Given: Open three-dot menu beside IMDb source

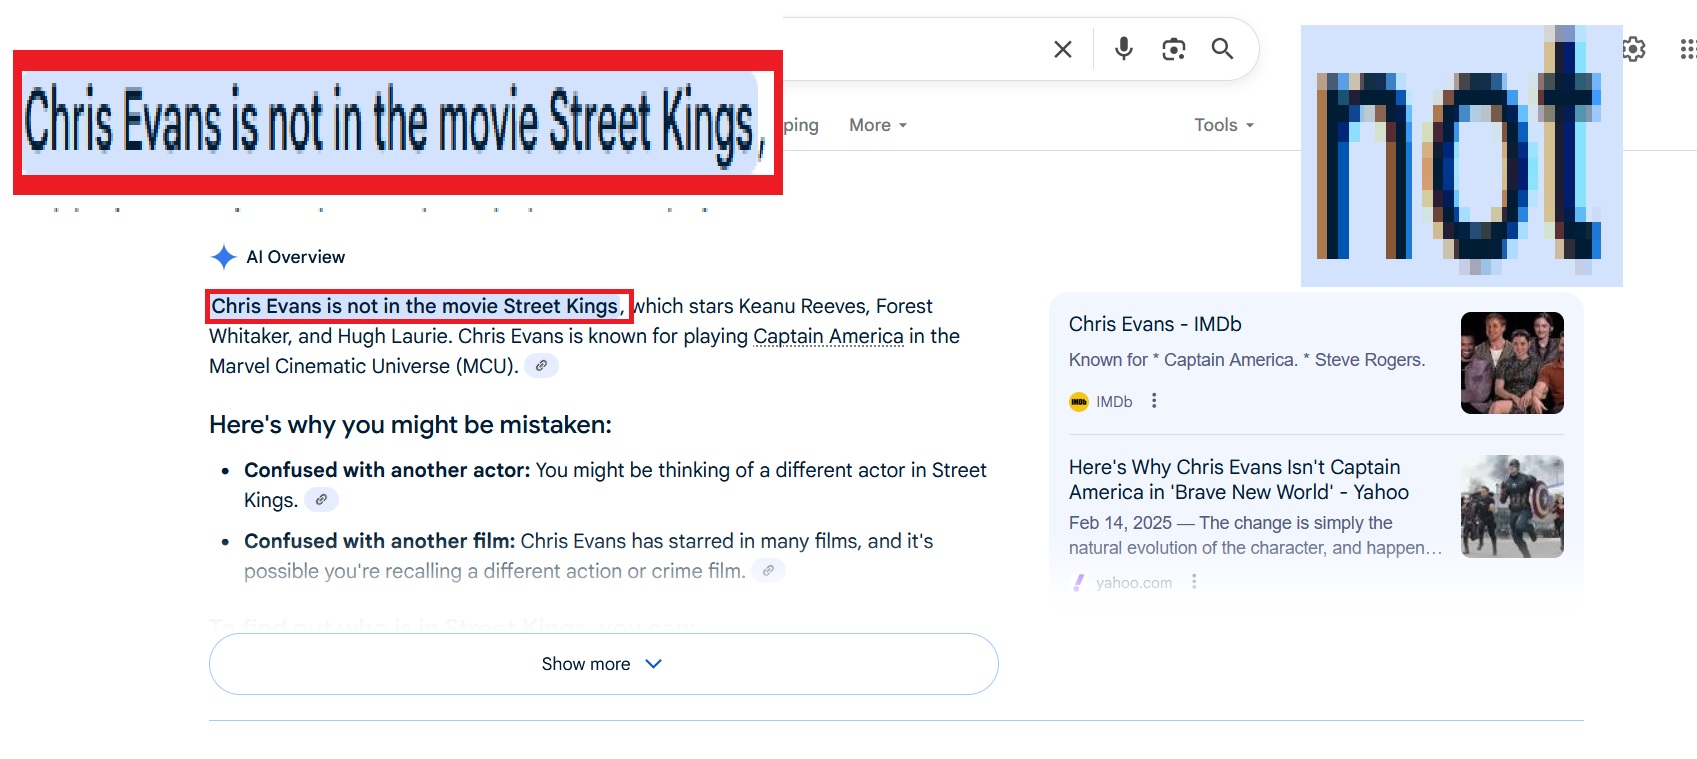Looking at the screenshot, I should tap(1154, 401).
